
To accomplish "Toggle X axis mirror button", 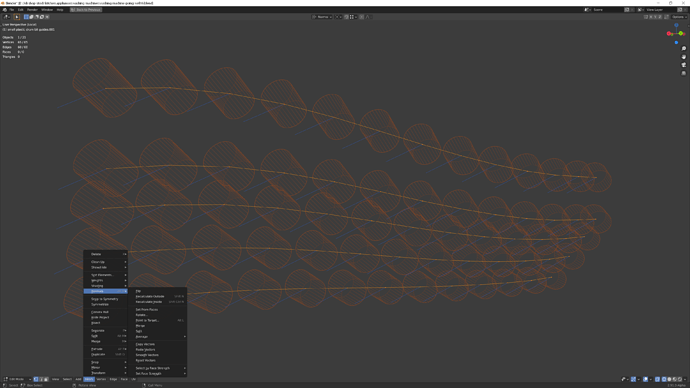I will 651,17.
